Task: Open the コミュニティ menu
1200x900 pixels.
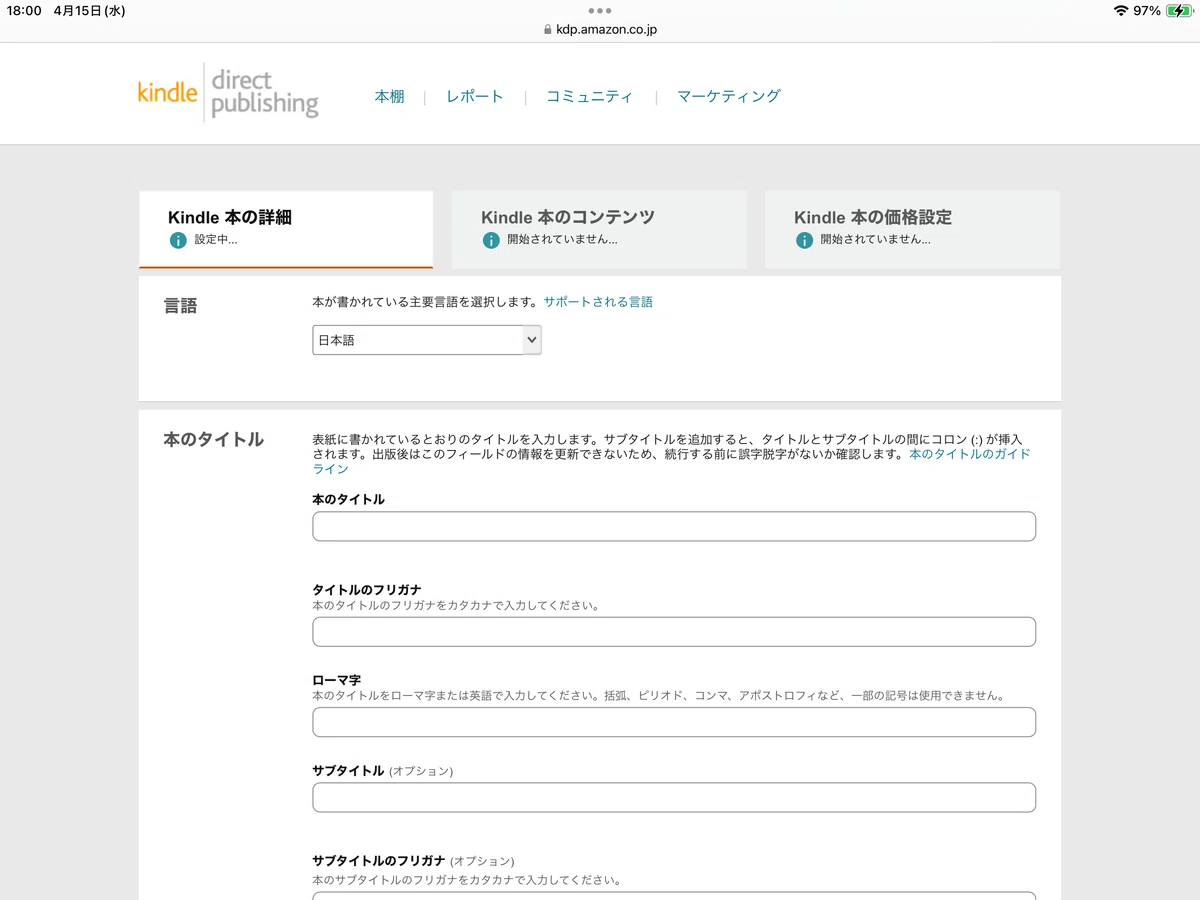Action: pyautogui.click(x=589, y=96)
